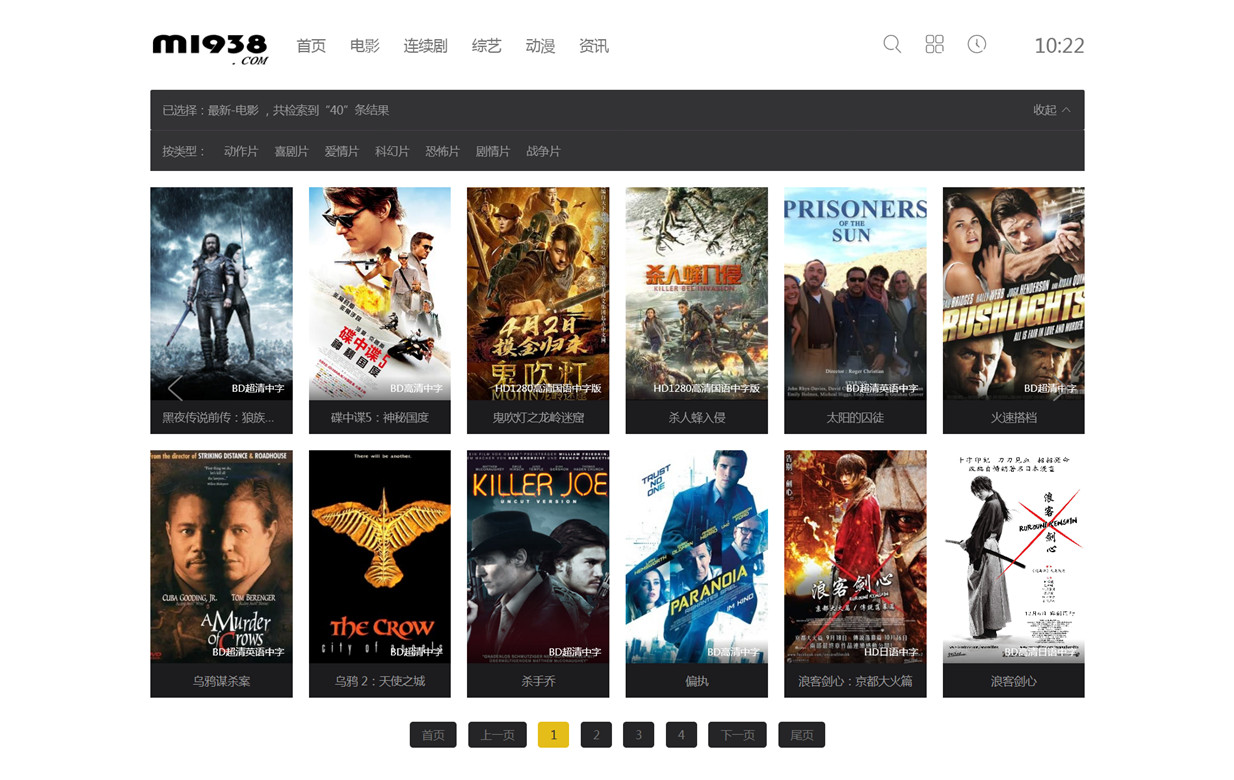This screenshot has height=780, width=1234.
Task: Open the 黑夜传说前传 movie poster
Action: click(221, 294)
